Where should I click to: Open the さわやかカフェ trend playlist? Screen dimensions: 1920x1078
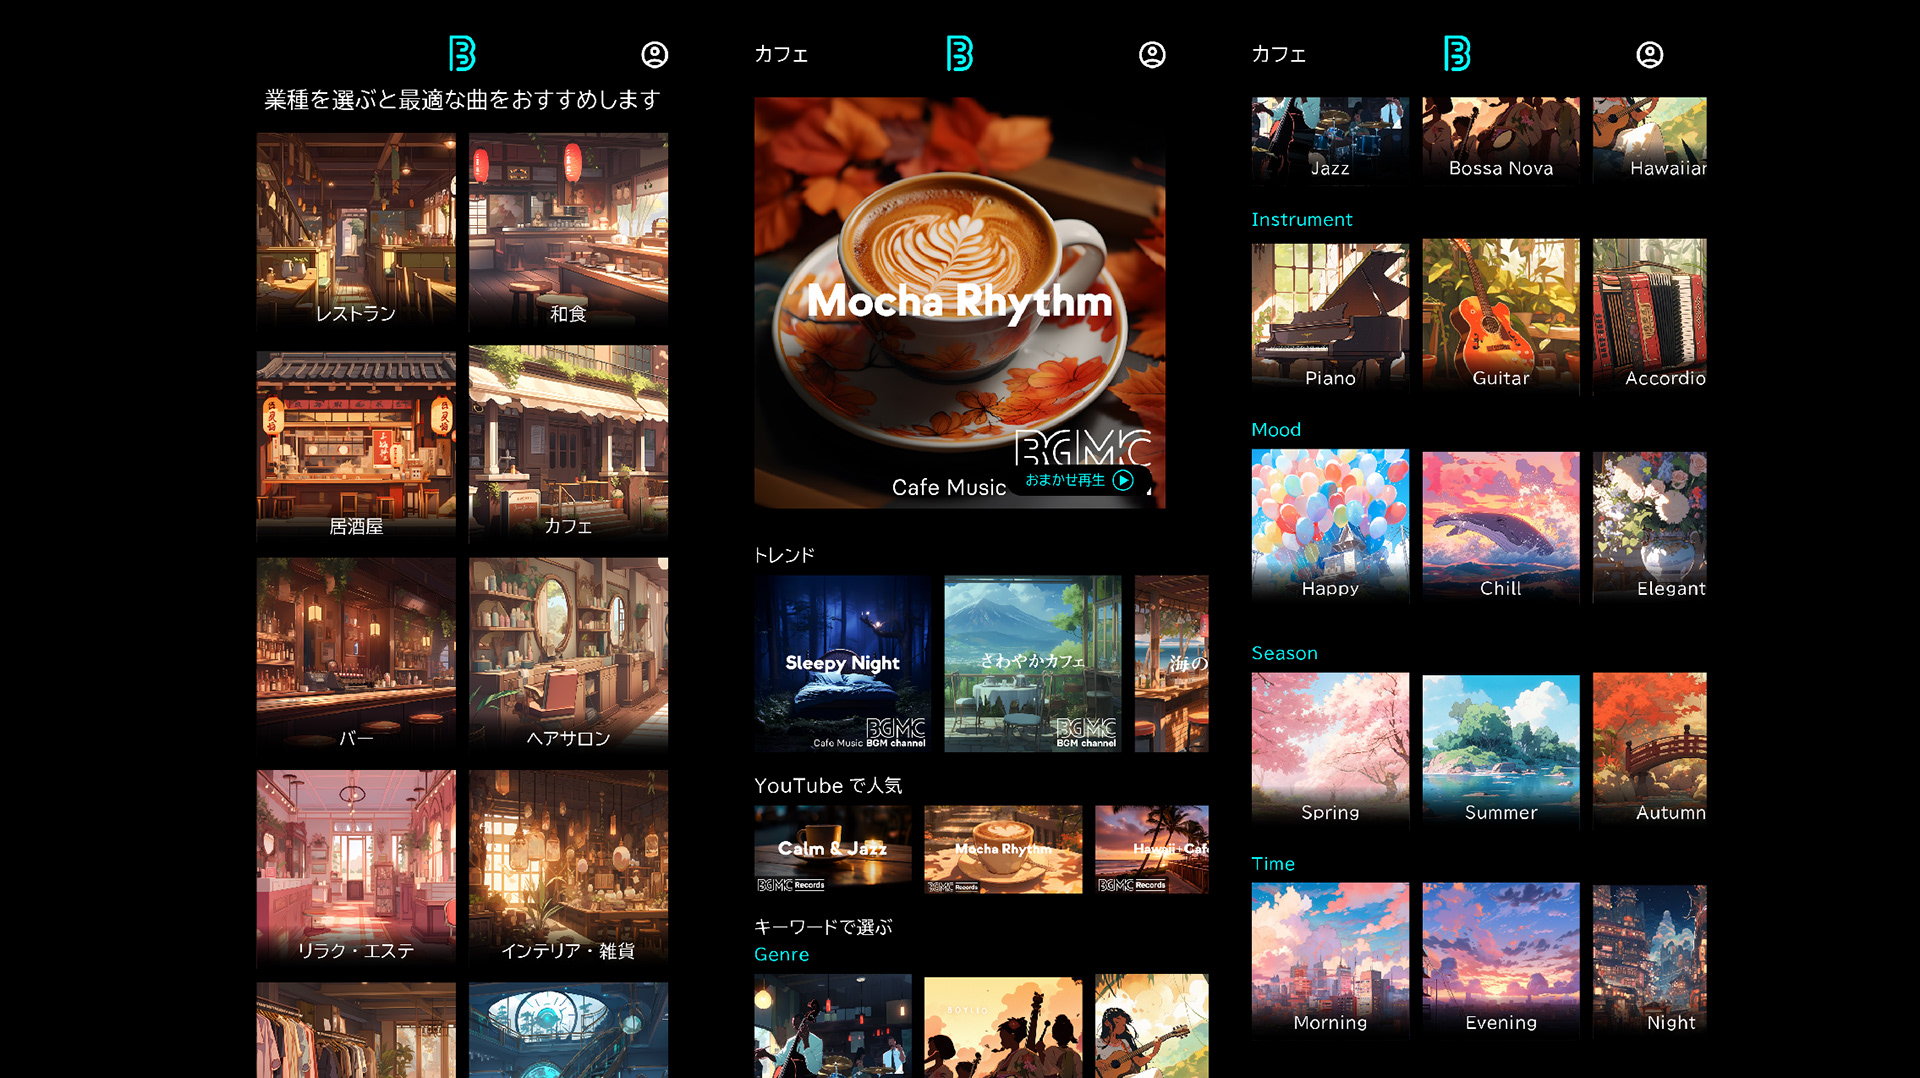(x=1032, y=663)
